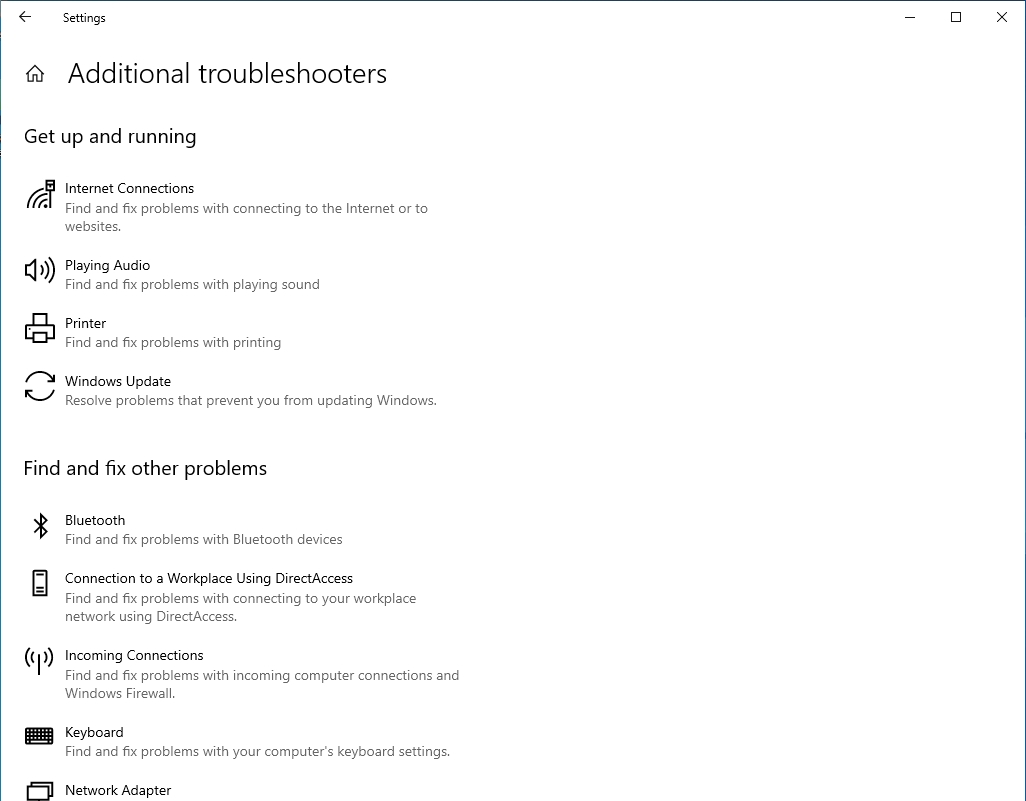Navigate back with the back arrow
The width and height of the screenshot is (1026, 801).
pyautogui.click(x=25, y=17)
